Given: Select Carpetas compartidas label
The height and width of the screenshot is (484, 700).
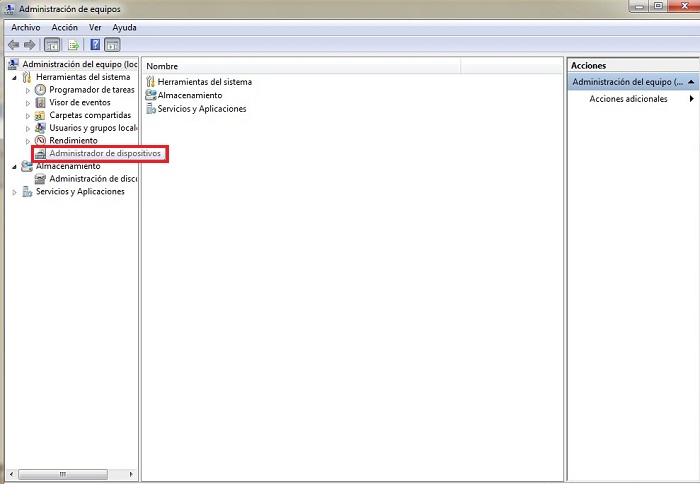Looking at the screenshot, I should [90, 115].
